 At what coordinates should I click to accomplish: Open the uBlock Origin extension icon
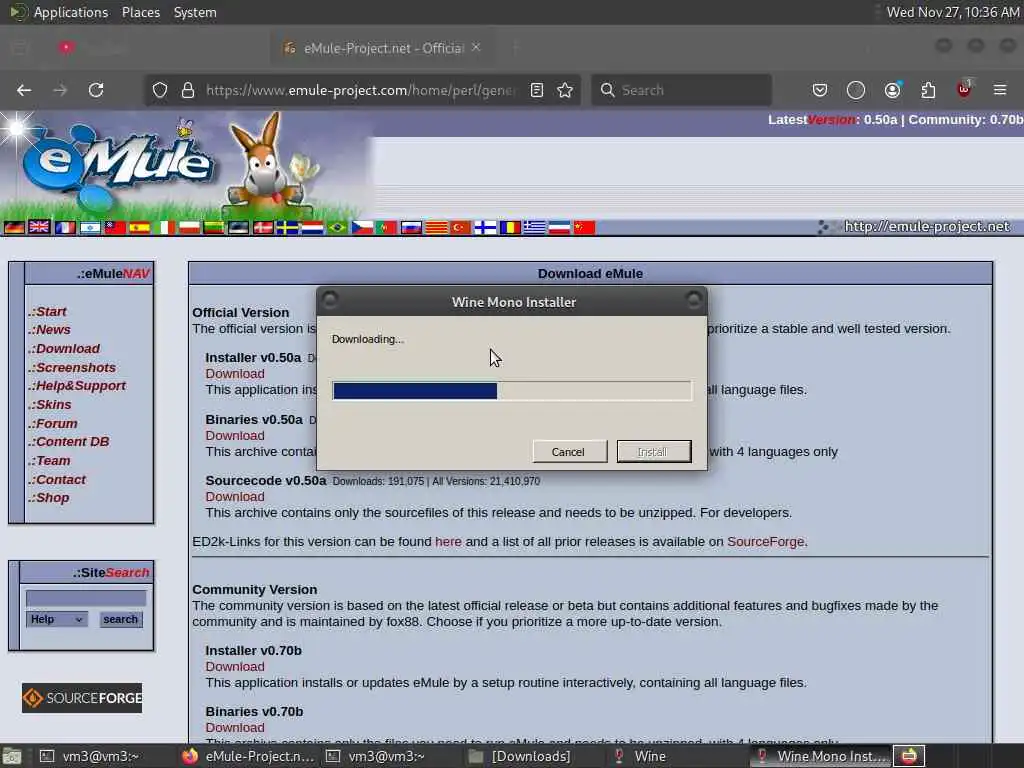coord(964,90)
